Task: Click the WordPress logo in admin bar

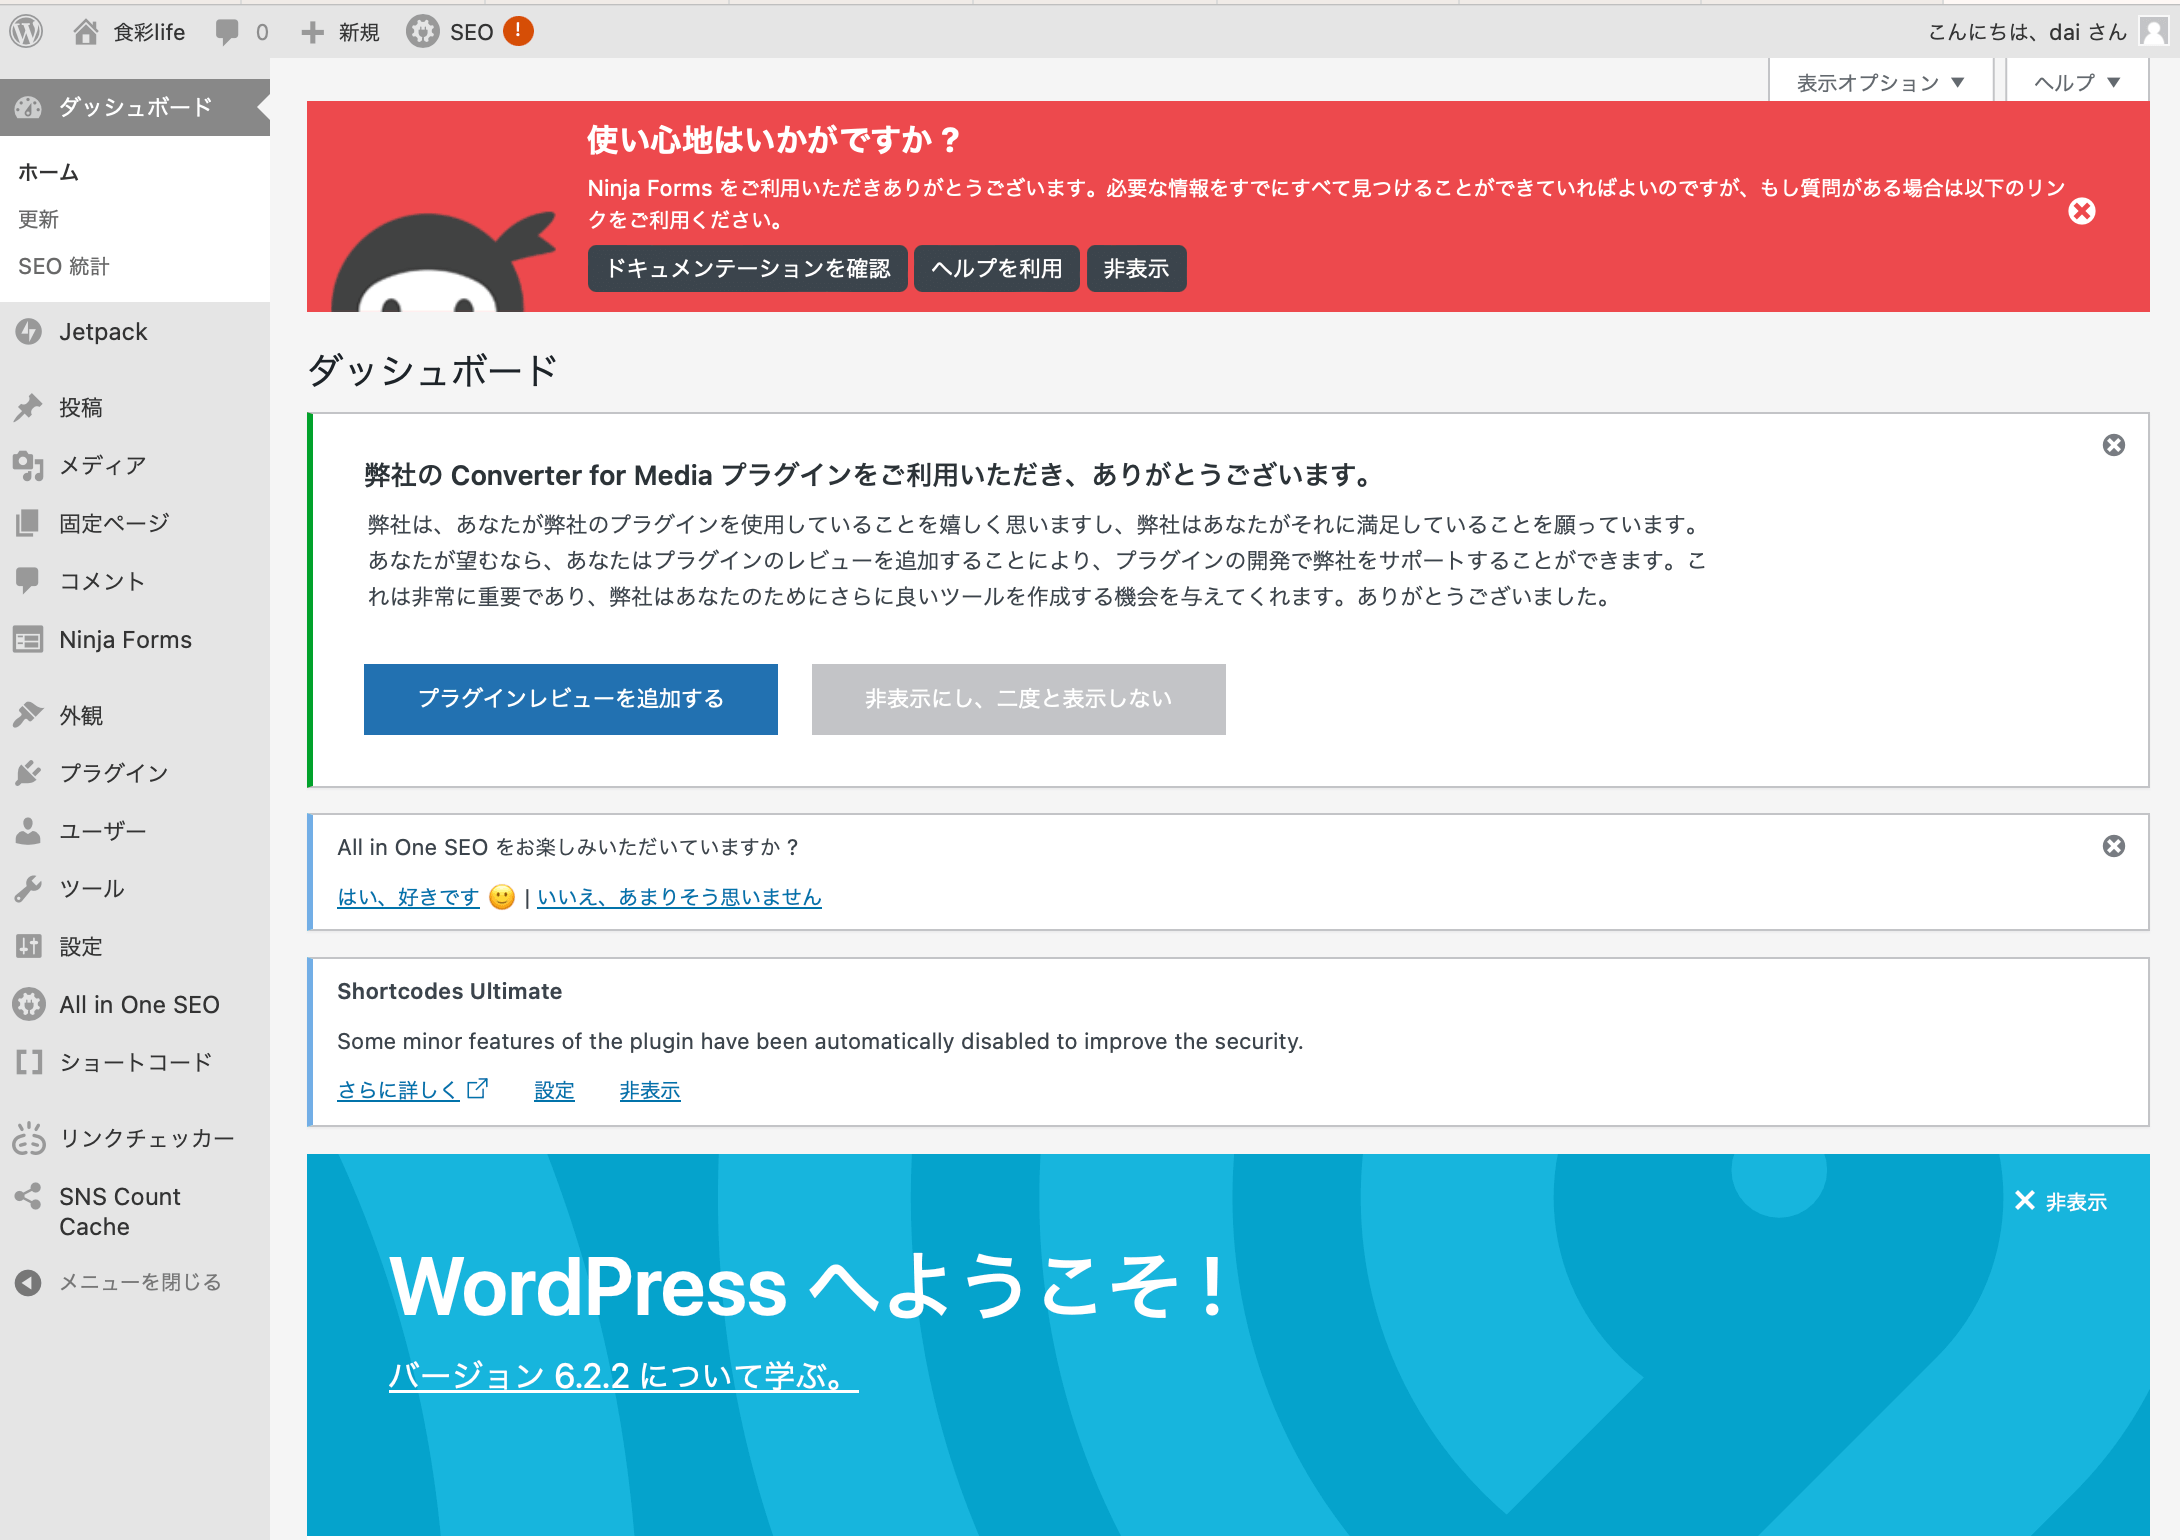Action: 26,32
